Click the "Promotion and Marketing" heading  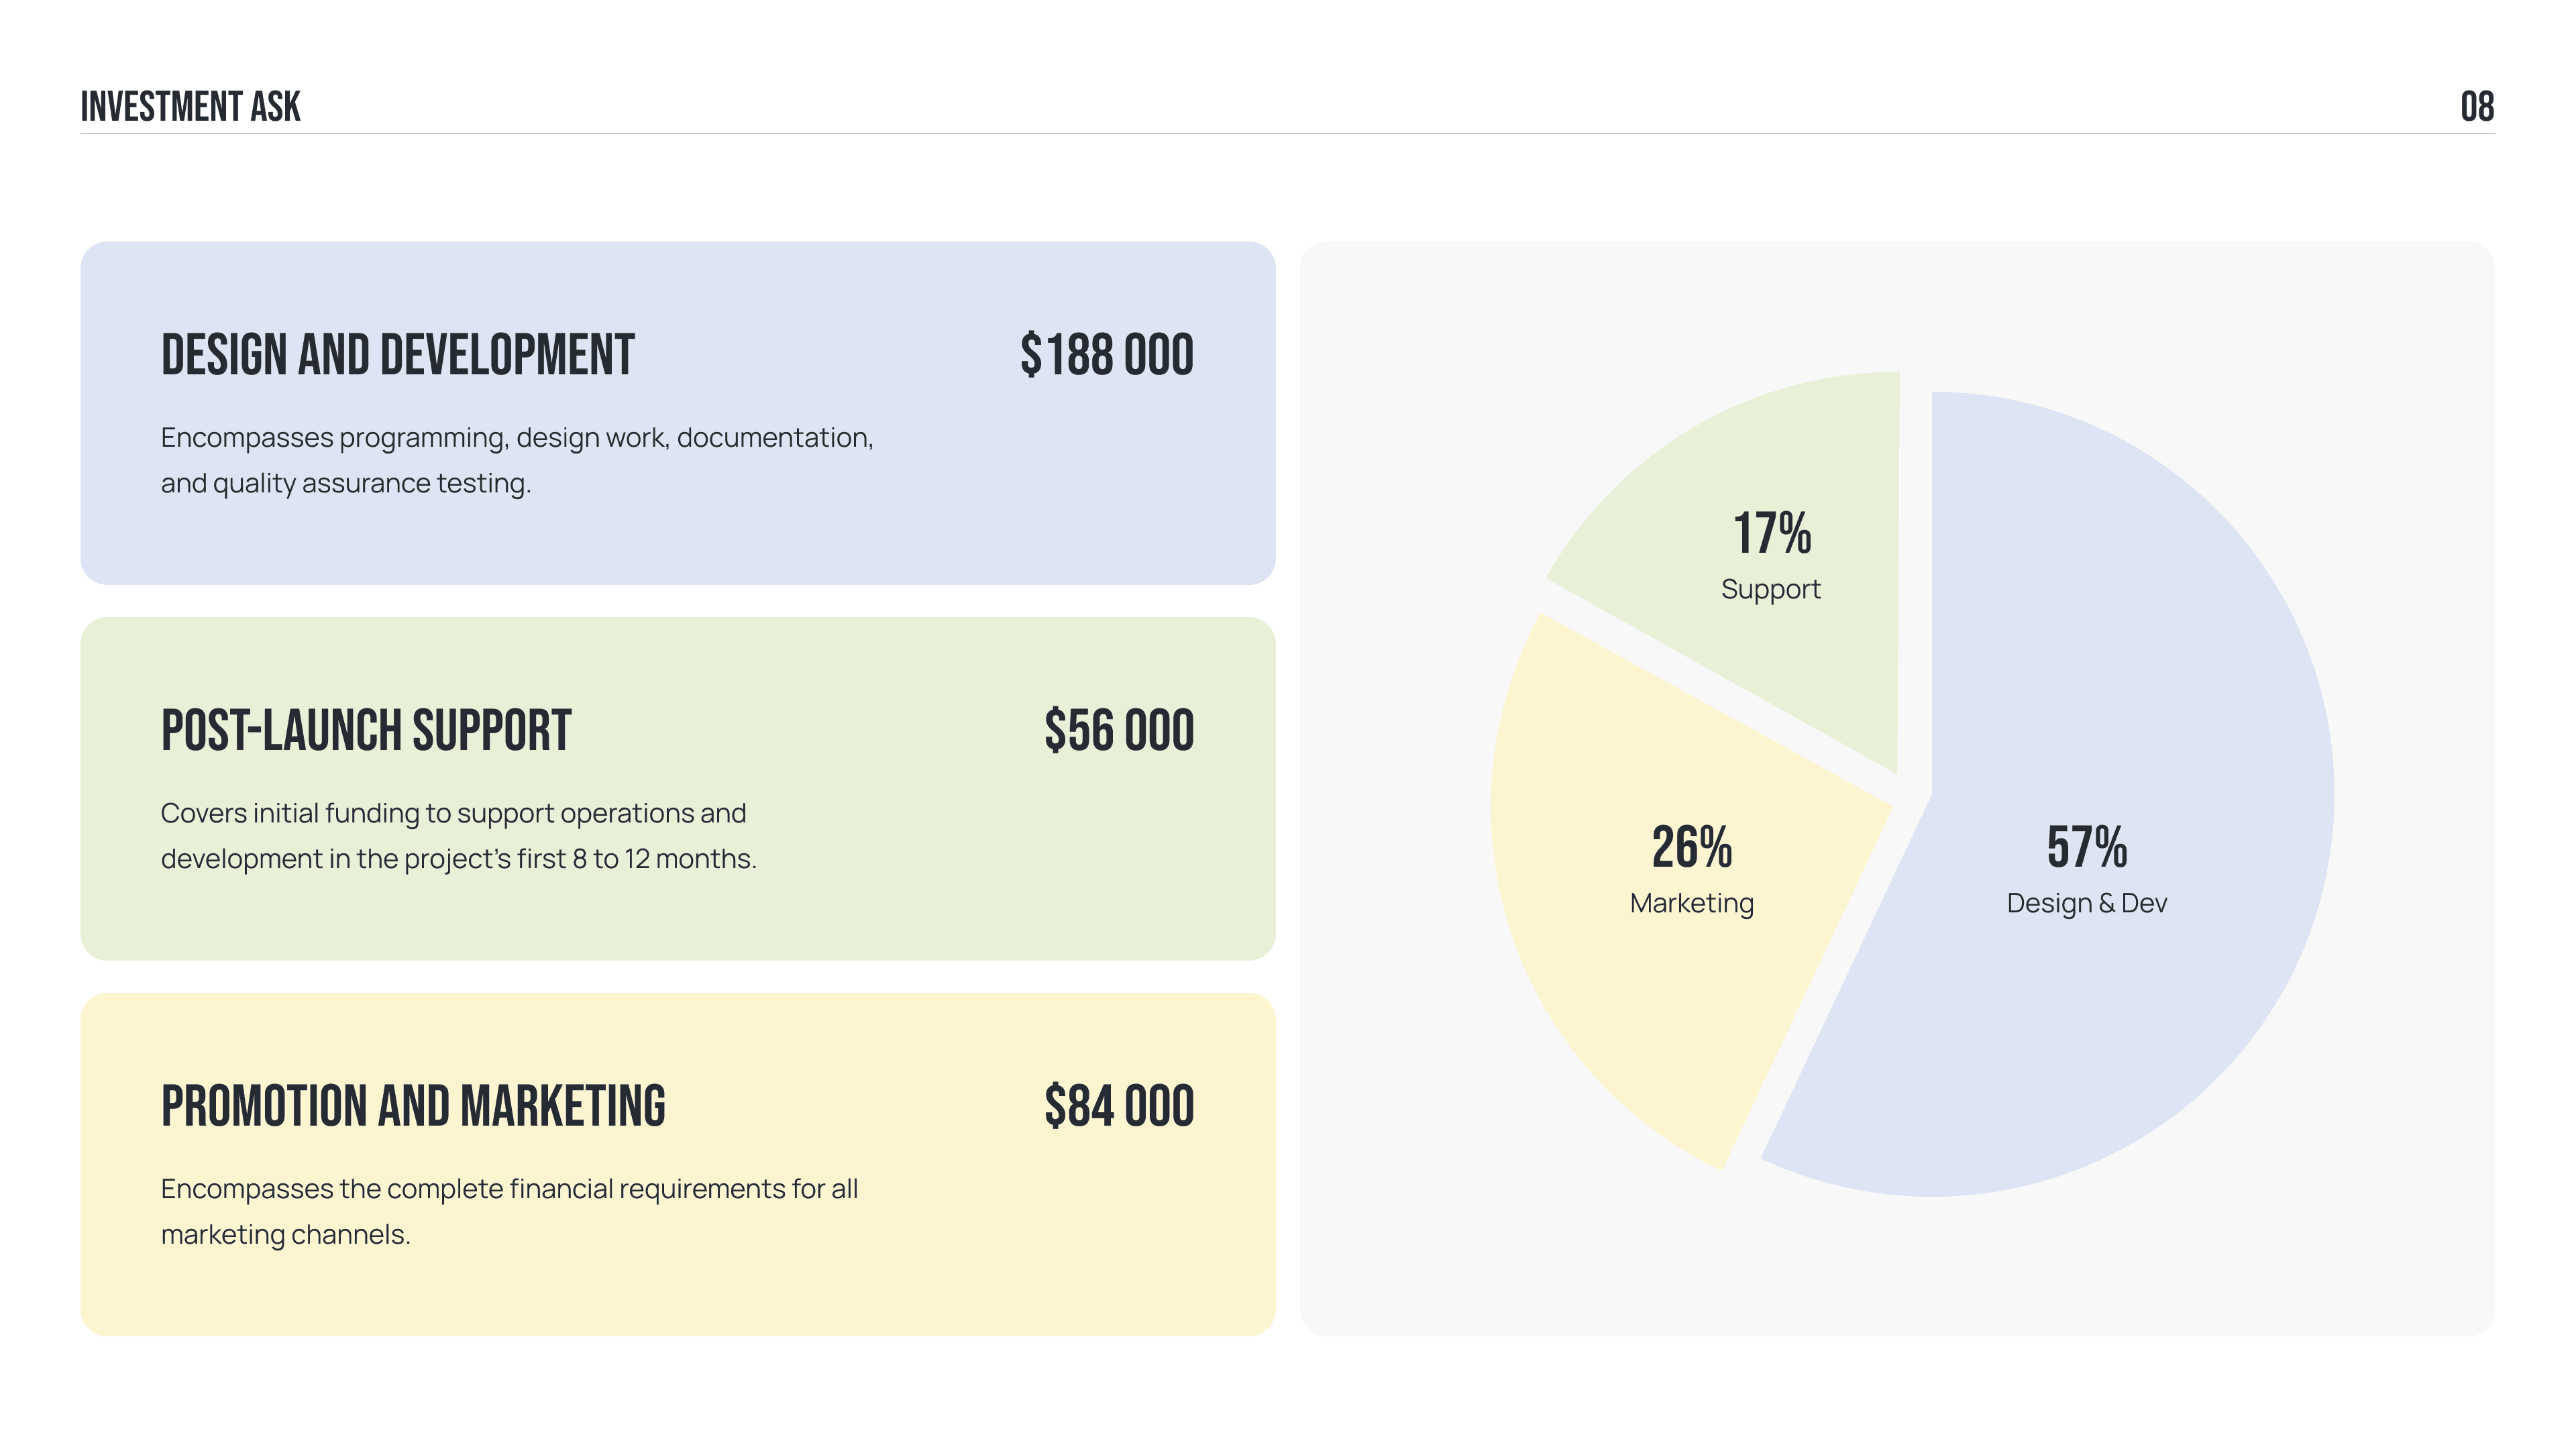[x=413, y=1106]
